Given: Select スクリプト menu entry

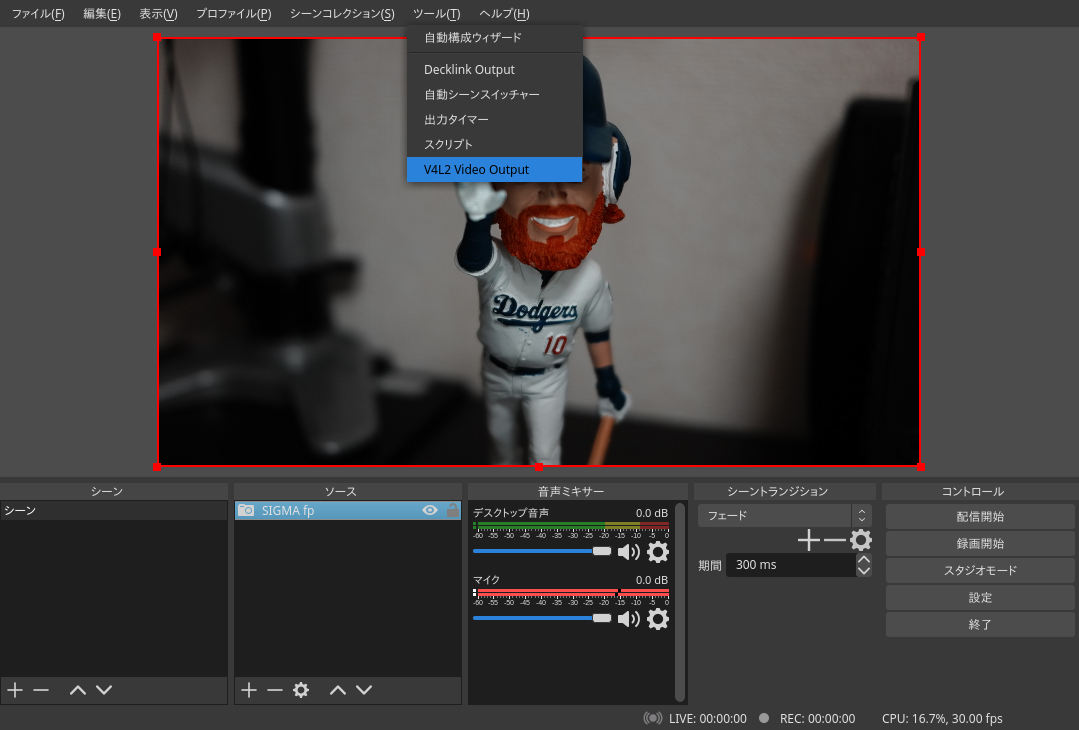Looking at the screenshot, I should 495,144.
